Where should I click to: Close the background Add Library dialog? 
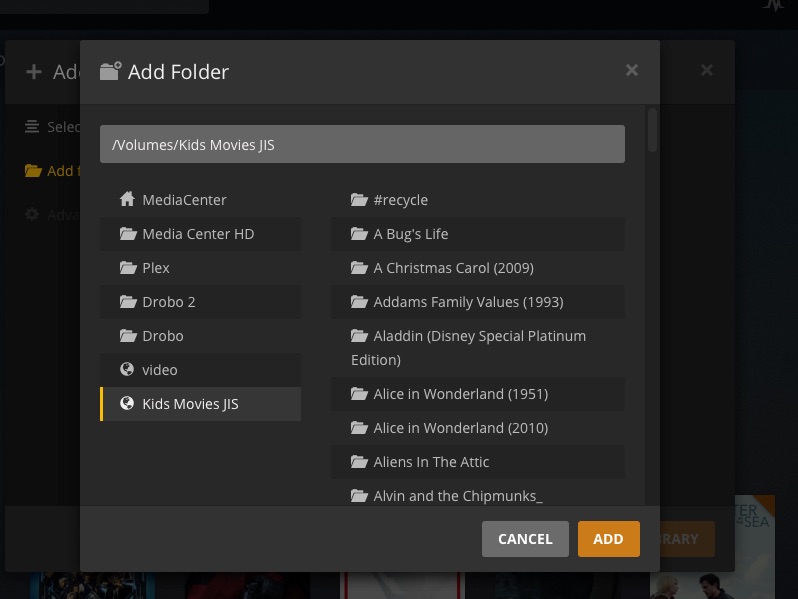point(706,70)
